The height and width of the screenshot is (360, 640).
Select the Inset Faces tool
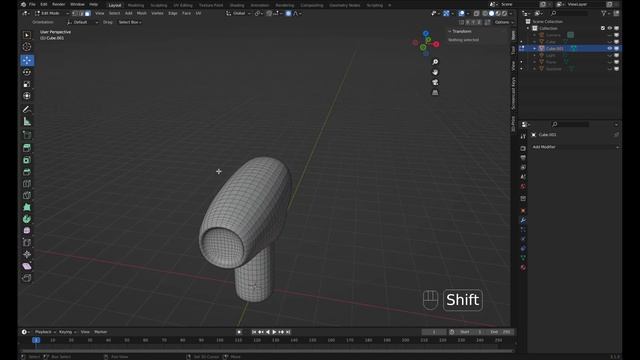(x=27, y=160)
